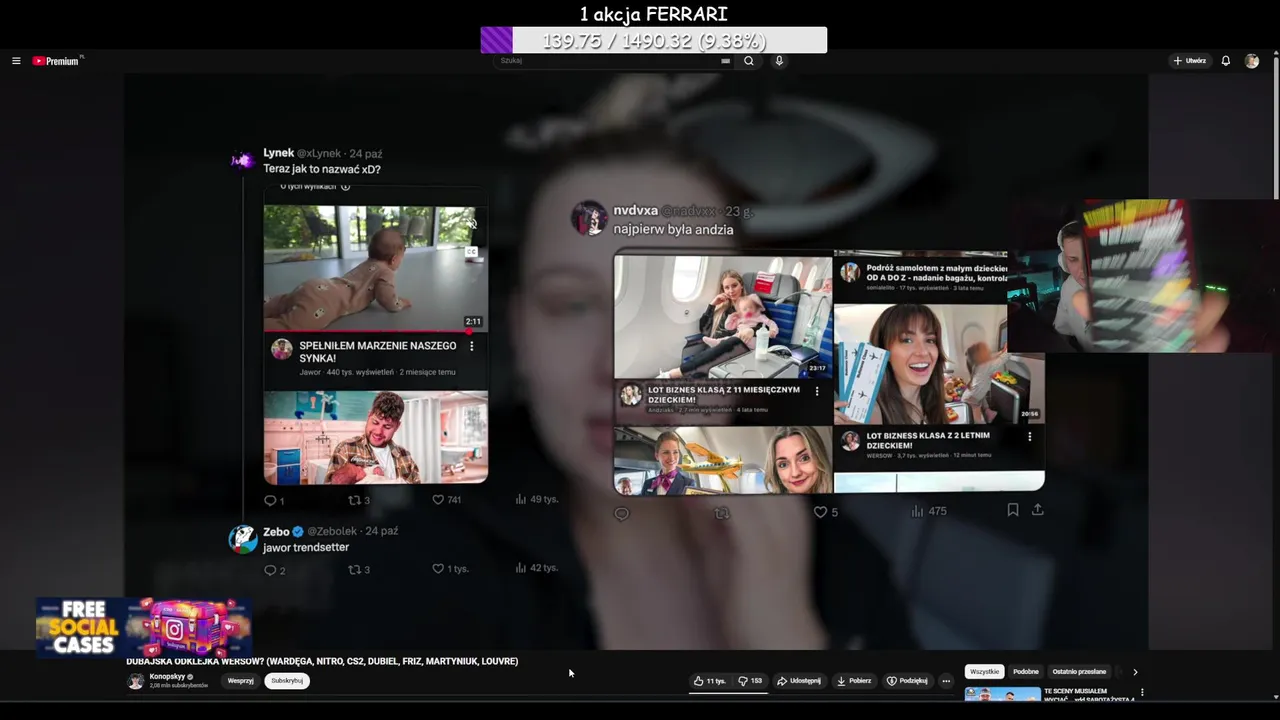Image resolution: width=1280 pixels, height=720 pixels.
Task: Open the recommended video thumbnail in sidebar
Action: [1002, 694]
